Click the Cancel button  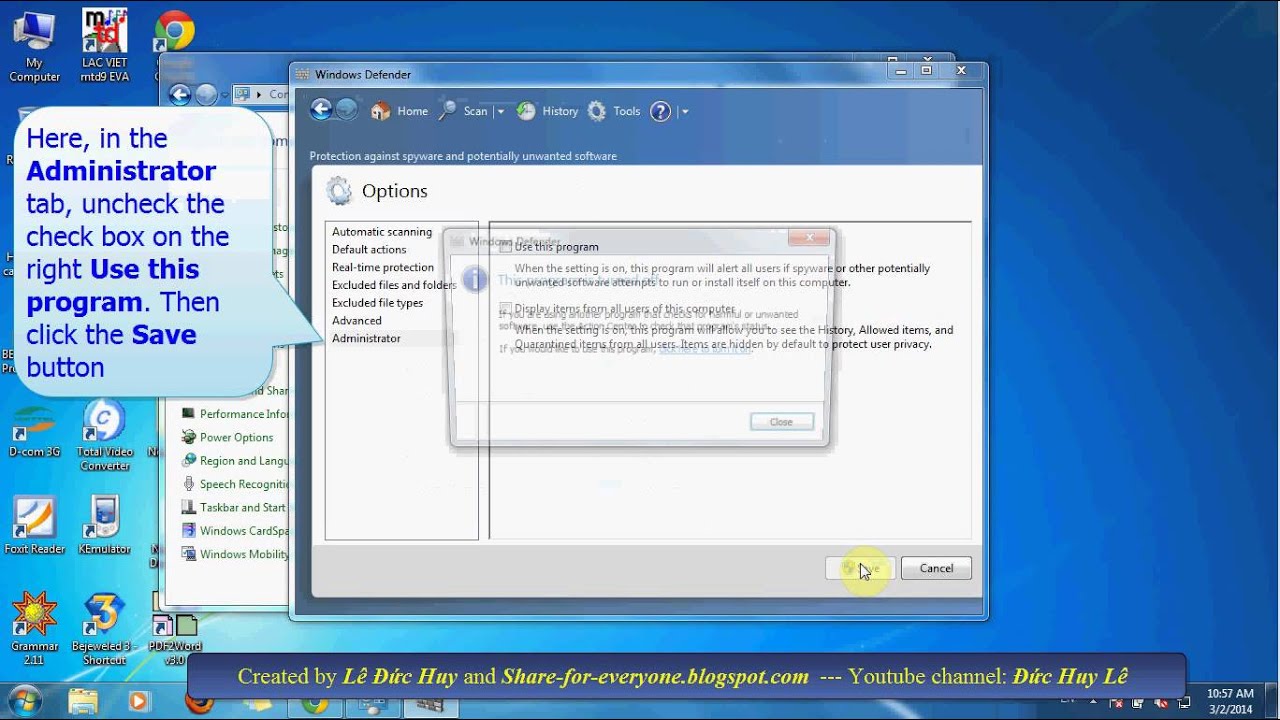coord(936,568)
